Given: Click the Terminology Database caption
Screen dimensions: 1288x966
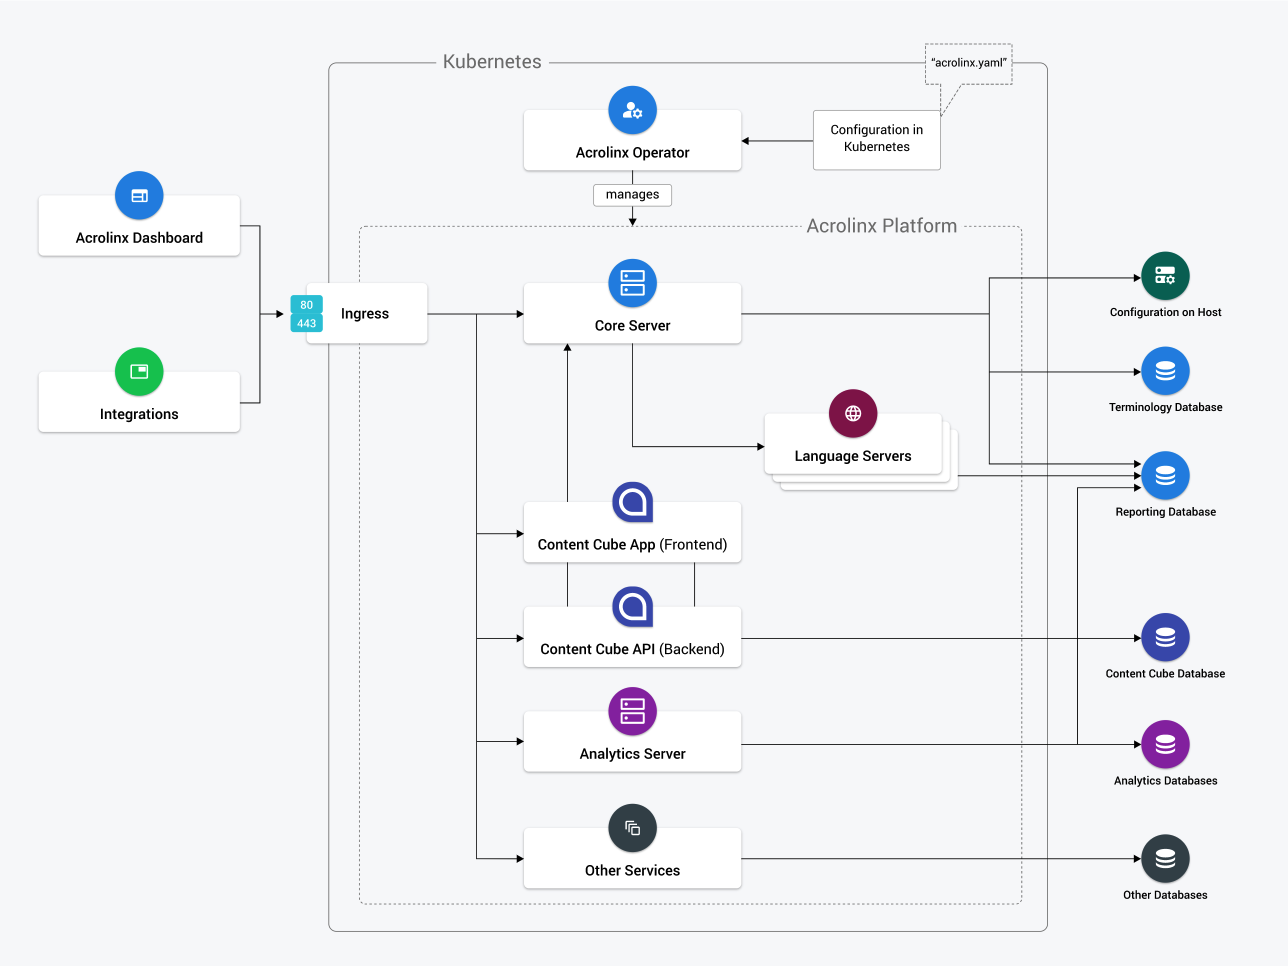Looking at the screenshot, I should pos(1165,407).
